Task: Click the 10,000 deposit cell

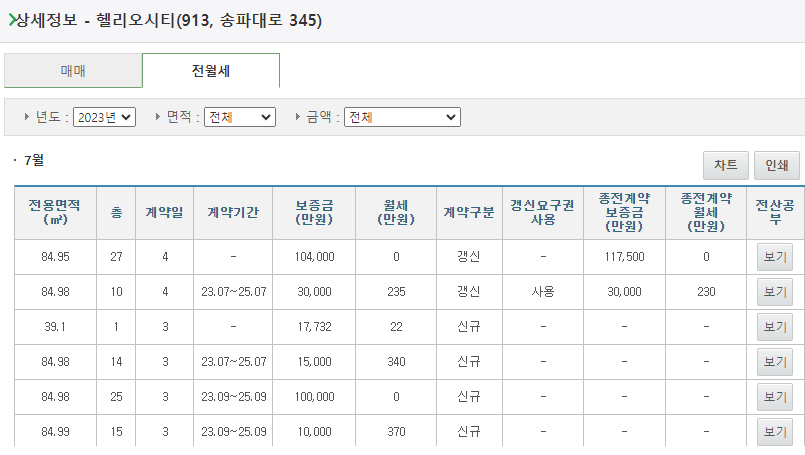Action: click(x=314, y=431)
